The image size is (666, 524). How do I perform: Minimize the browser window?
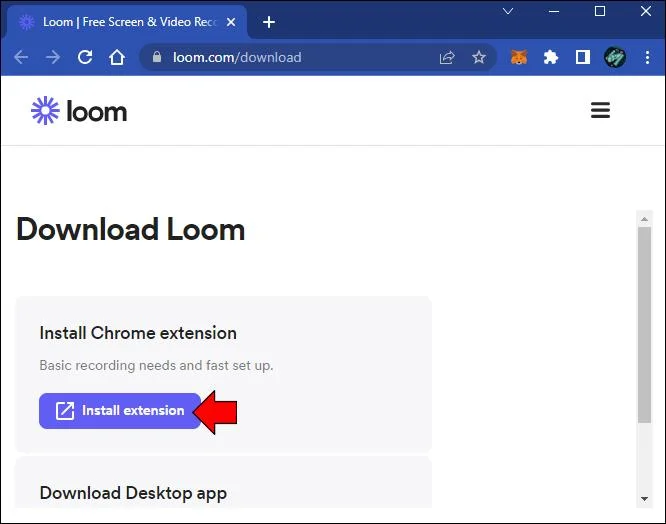[553, 11]
